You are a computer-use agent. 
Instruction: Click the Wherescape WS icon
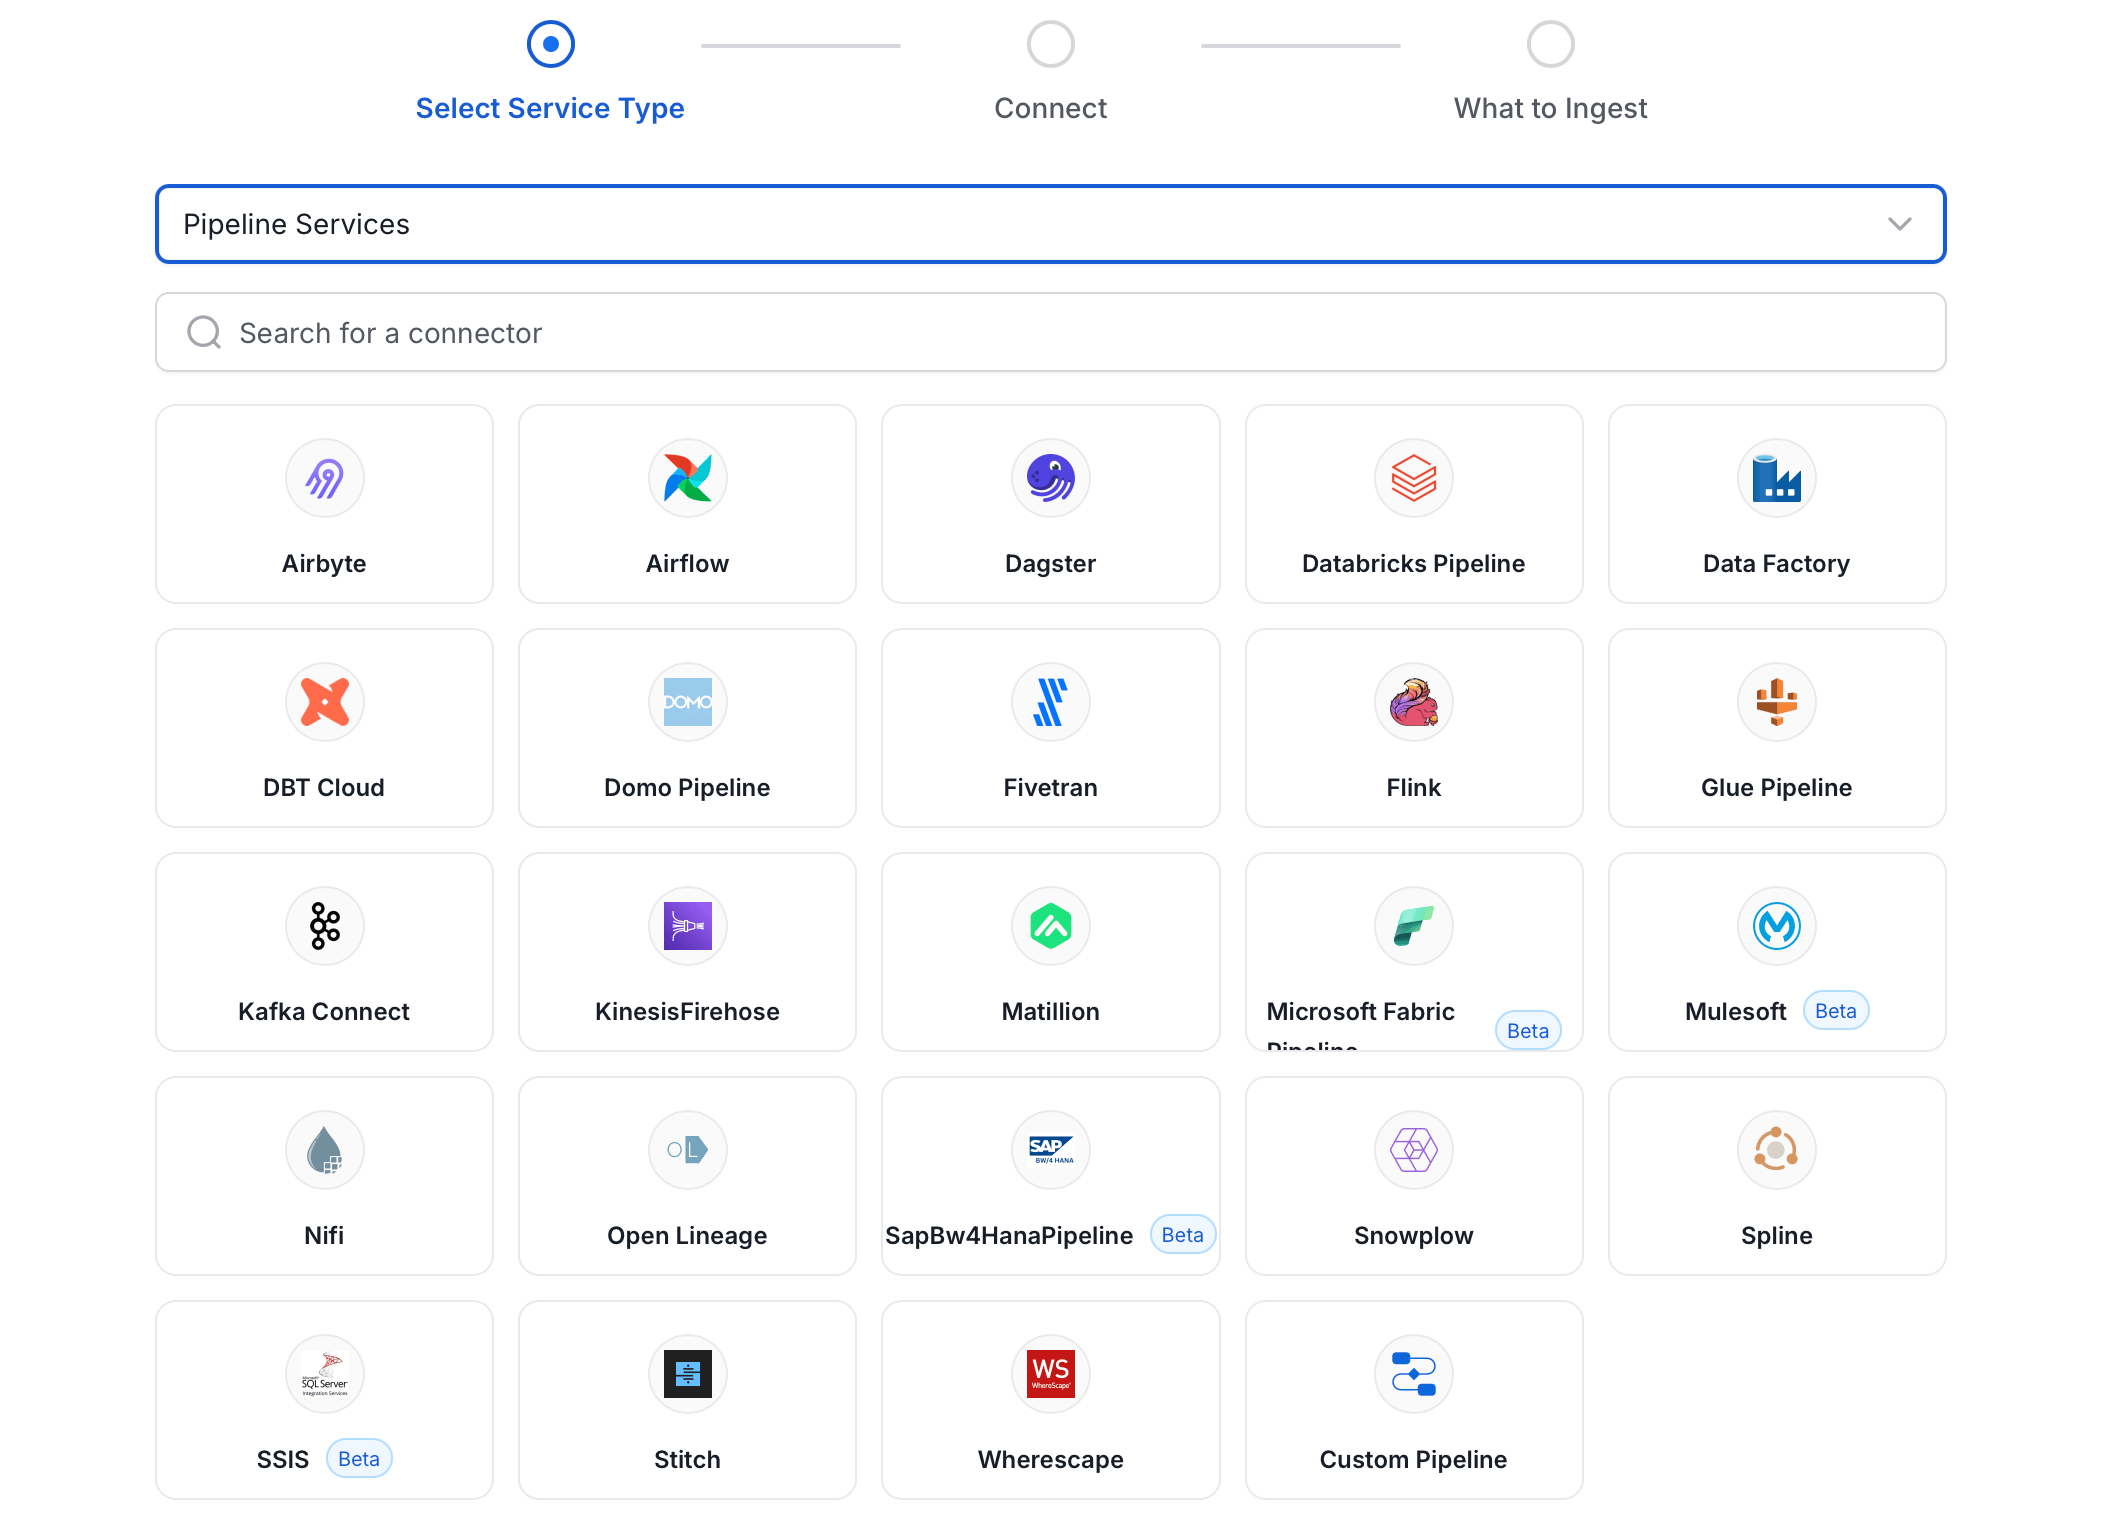[x=1050, y=1374]
